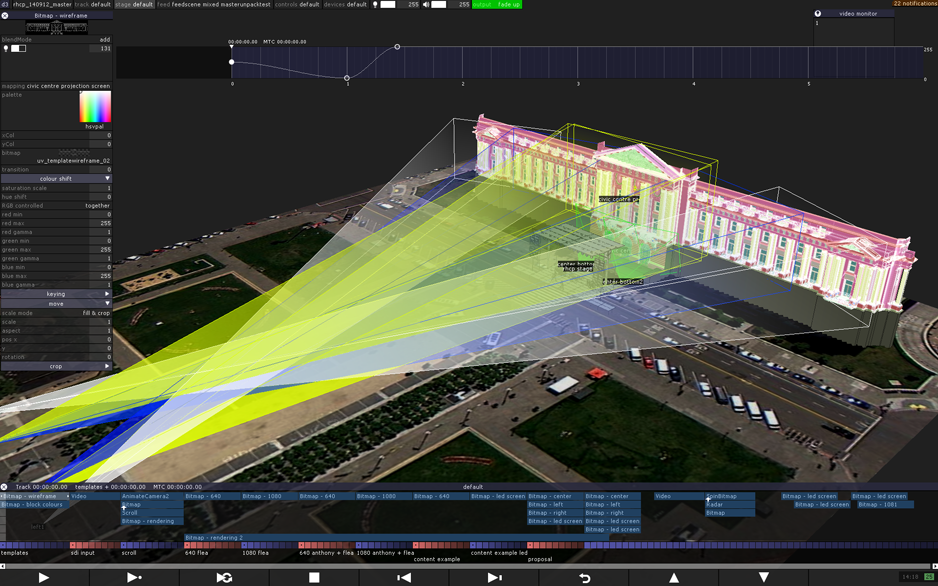Open the 22 notifications link
The image size is (938, 586).
(915, 4)
